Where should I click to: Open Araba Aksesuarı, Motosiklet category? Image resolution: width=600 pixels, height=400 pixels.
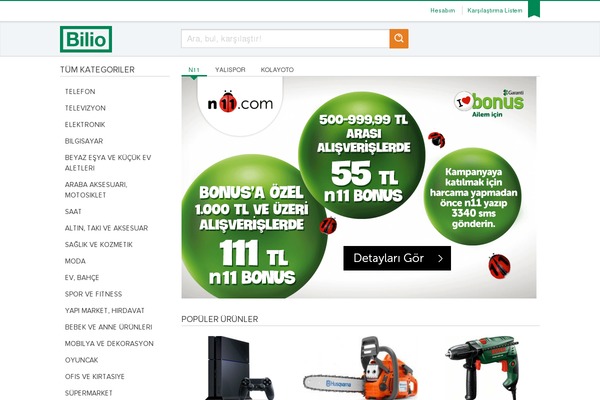tap(96, 189)
